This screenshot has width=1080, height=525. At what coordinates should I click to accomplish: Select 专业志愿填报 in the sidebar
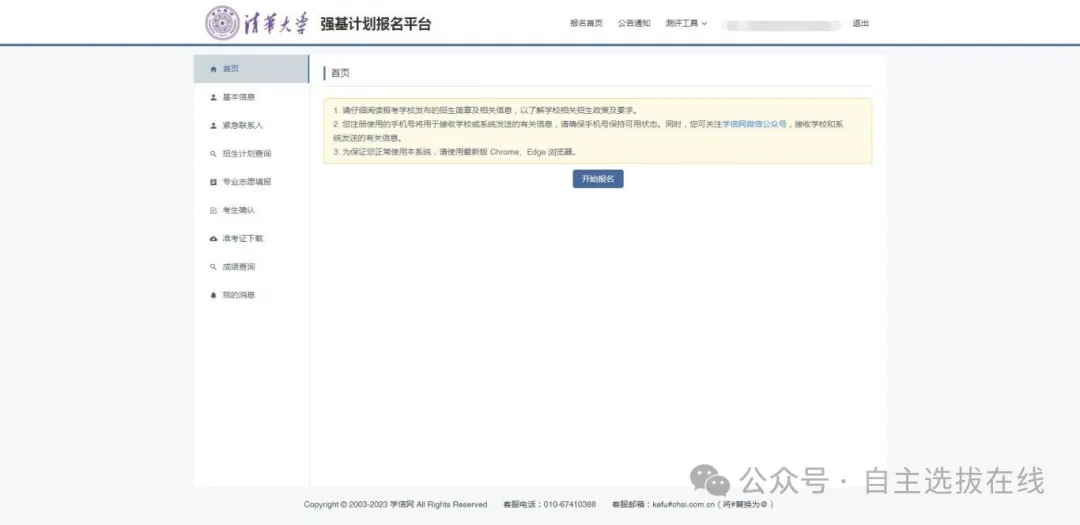pos(246,182)
